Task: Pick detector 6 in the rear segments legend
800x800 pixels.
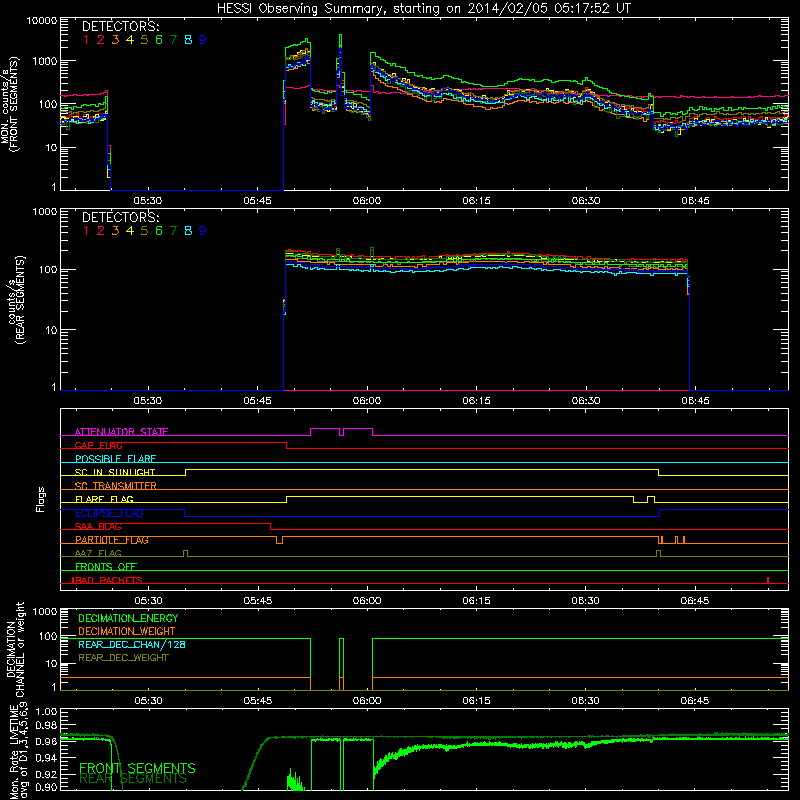Action: pyautogui.click(x=159, y=231)
